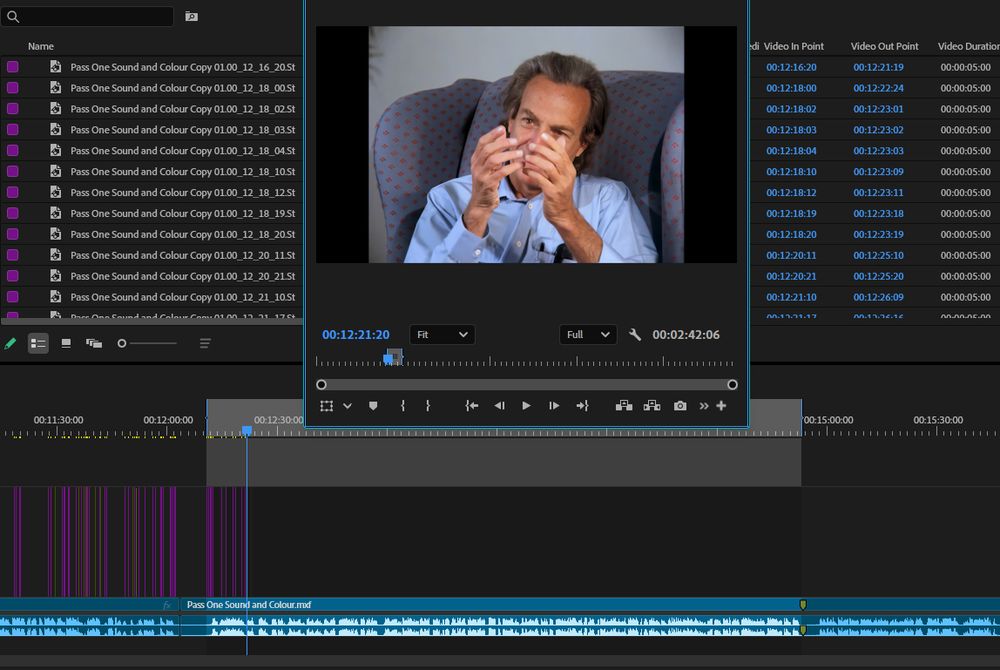Click the monitor duration 00:02:42:06
The image size is (1000, 670).
(686, 335)
